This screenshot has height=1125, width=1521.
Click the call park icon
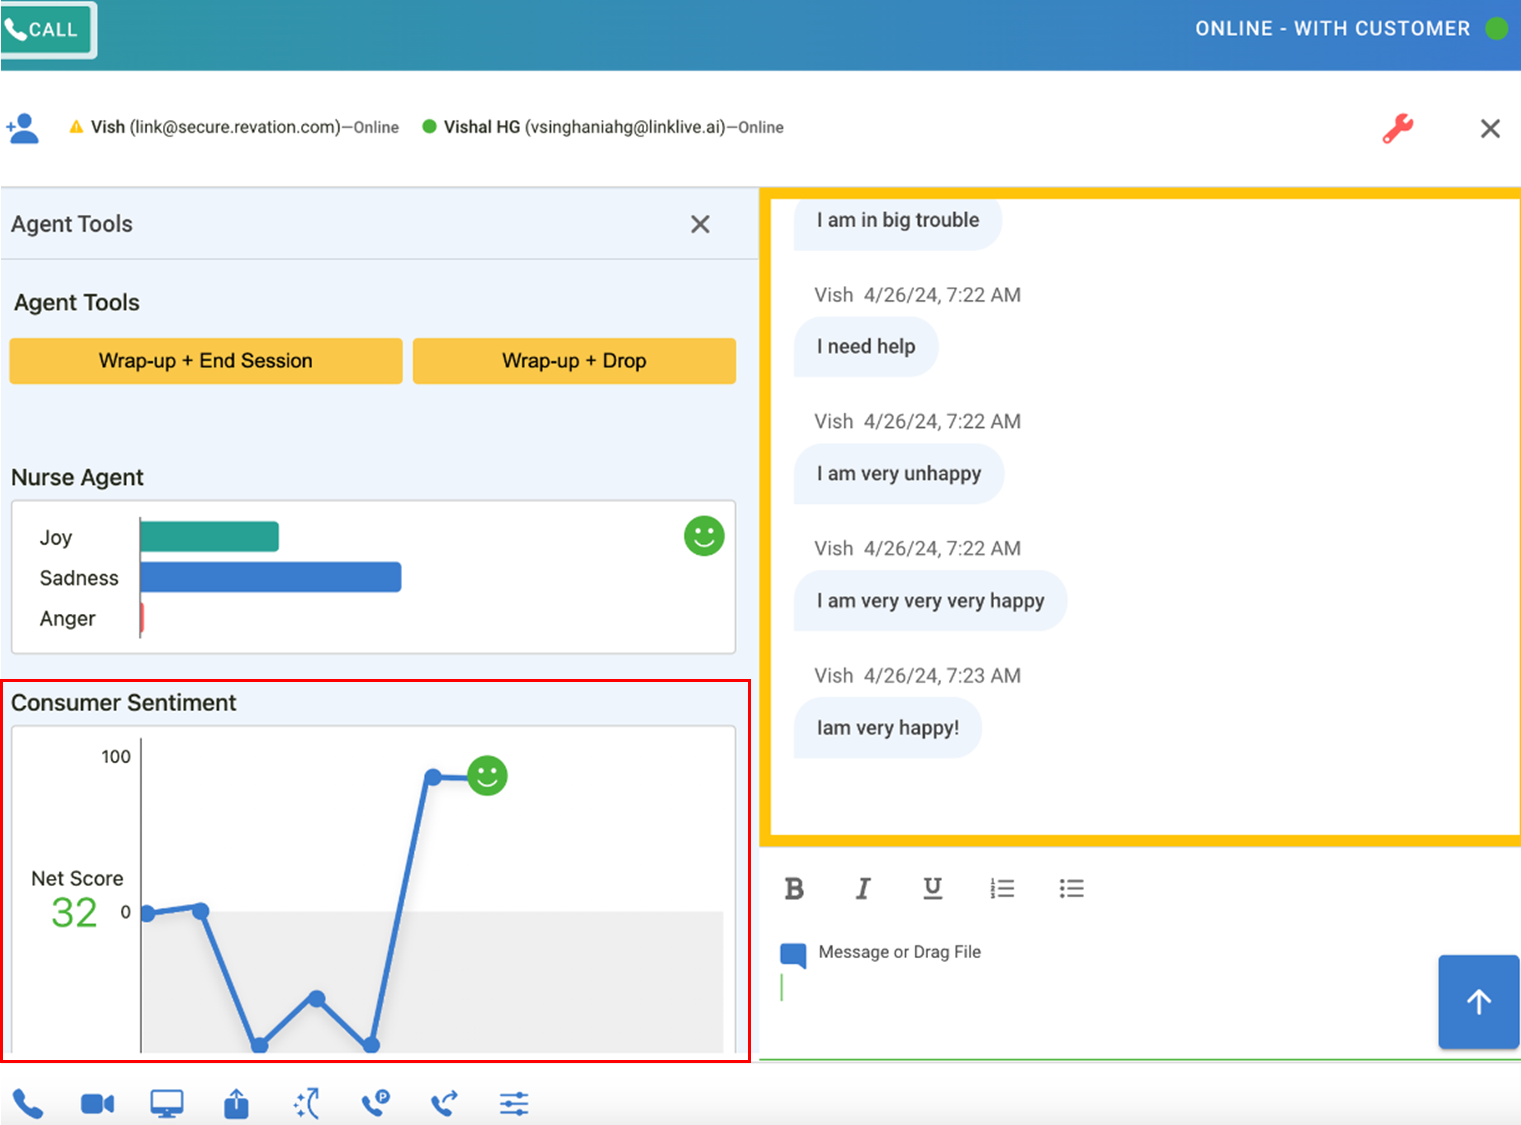click(375, 1103)
